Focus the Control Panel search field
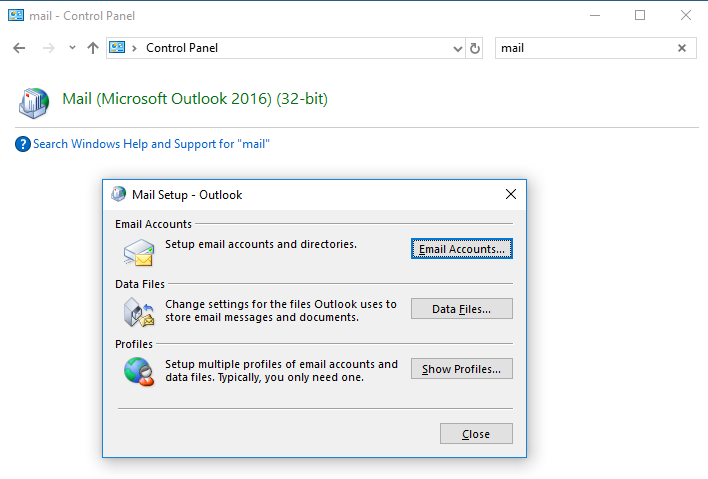 pyautogui.click(x=585, y=48)
